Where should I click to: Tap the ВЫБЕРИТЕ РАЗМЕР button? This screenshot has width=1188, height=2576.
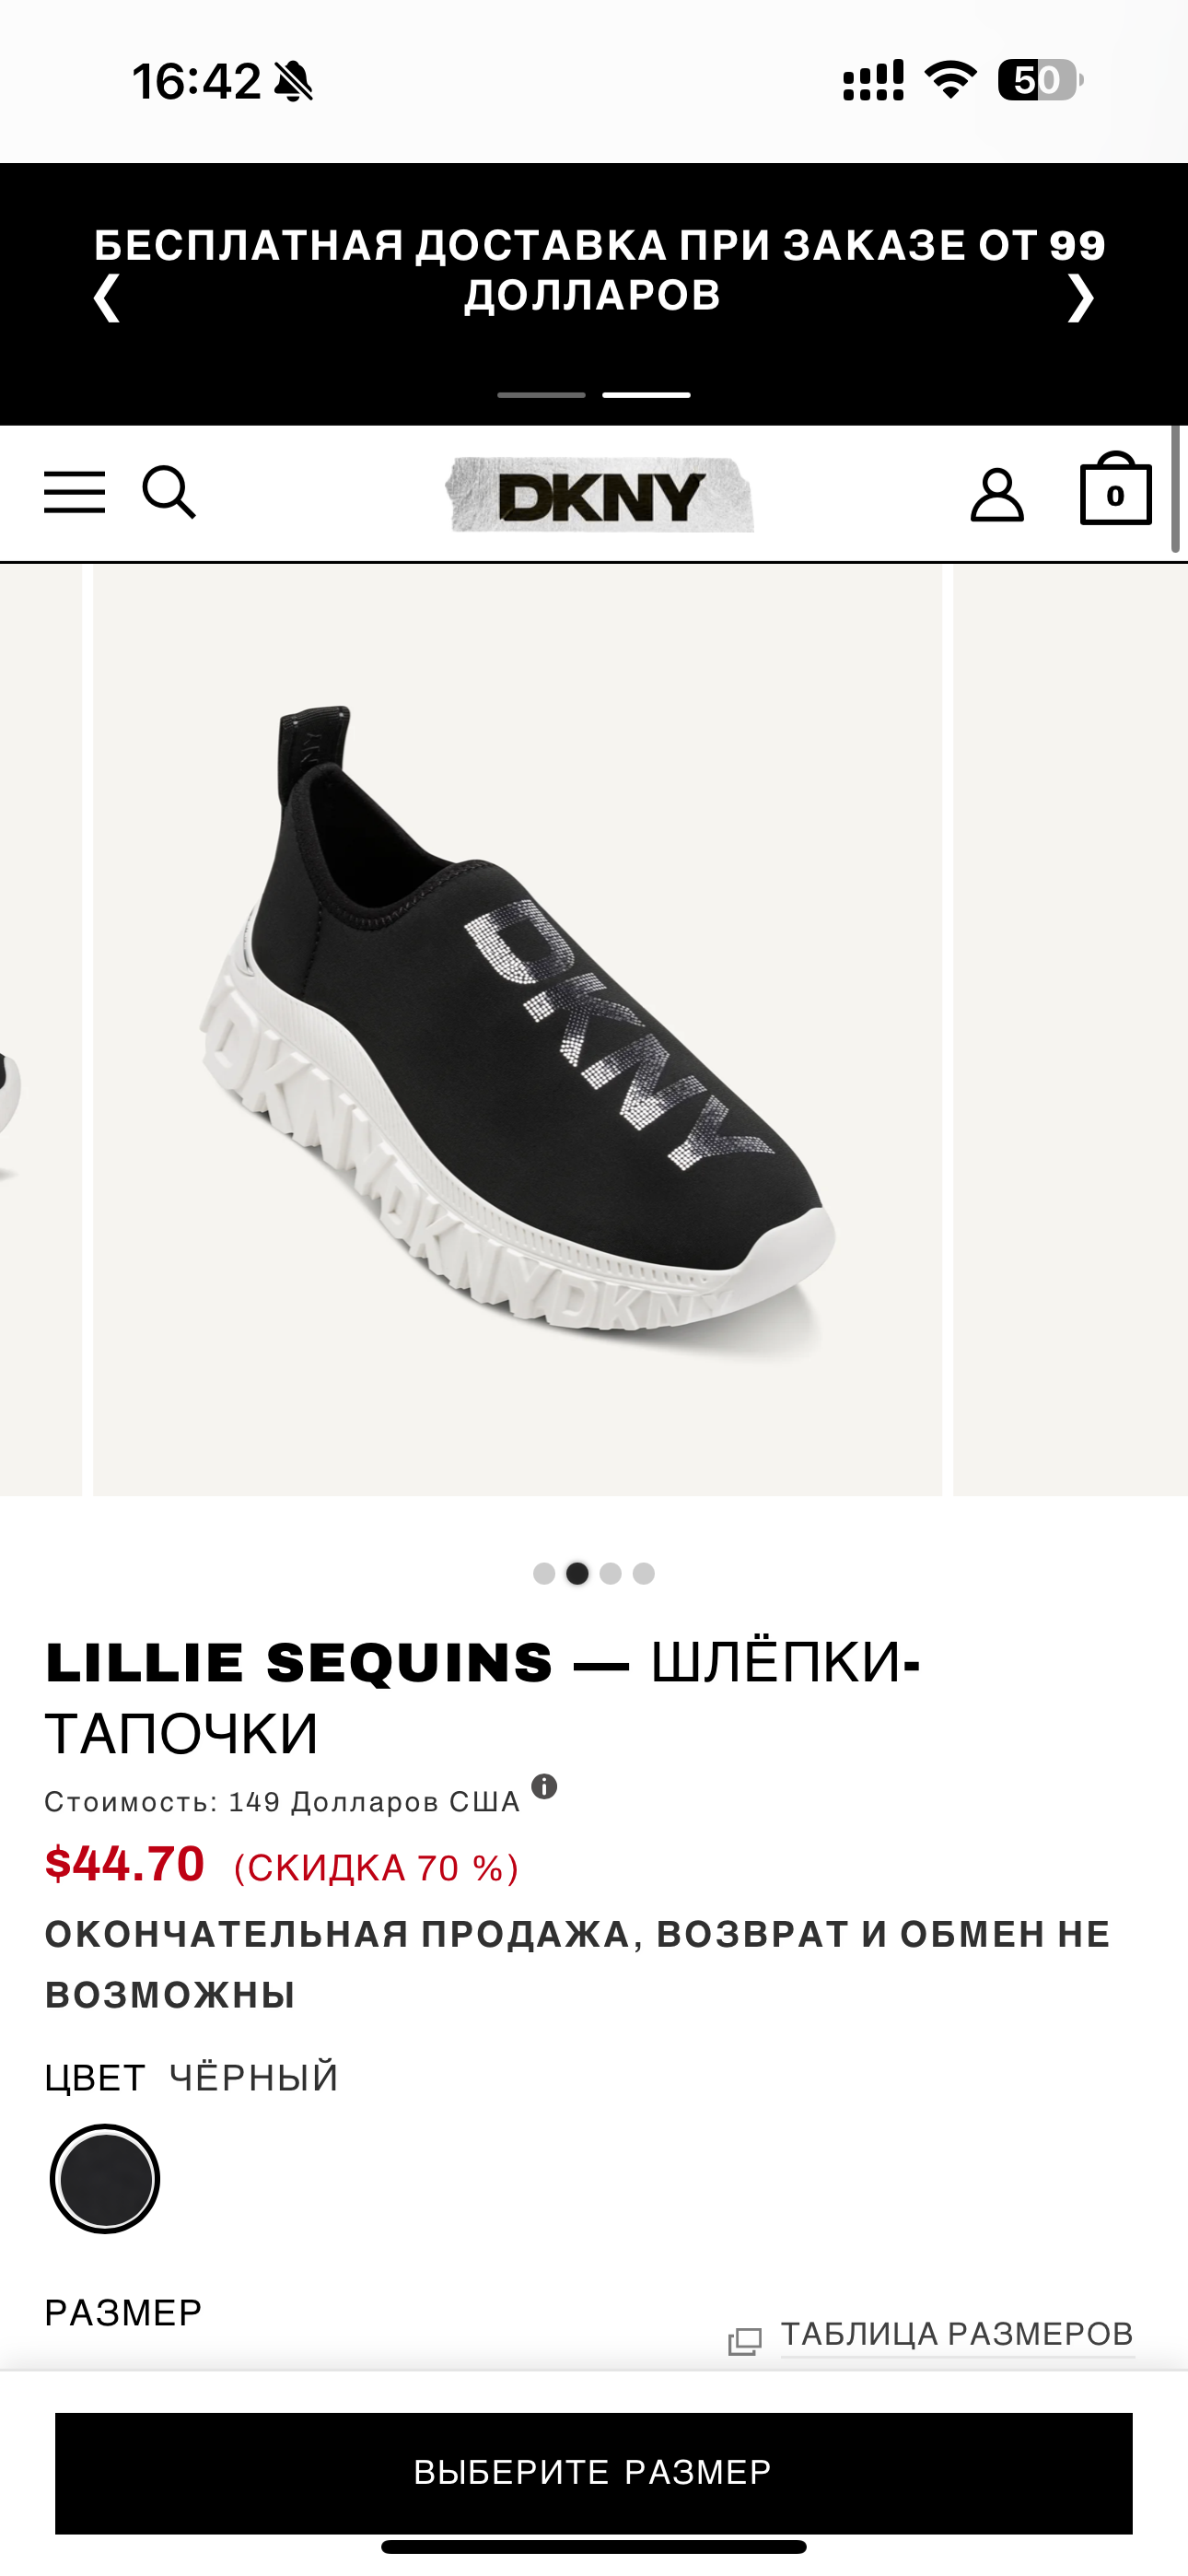click(x=594, y=2473)
